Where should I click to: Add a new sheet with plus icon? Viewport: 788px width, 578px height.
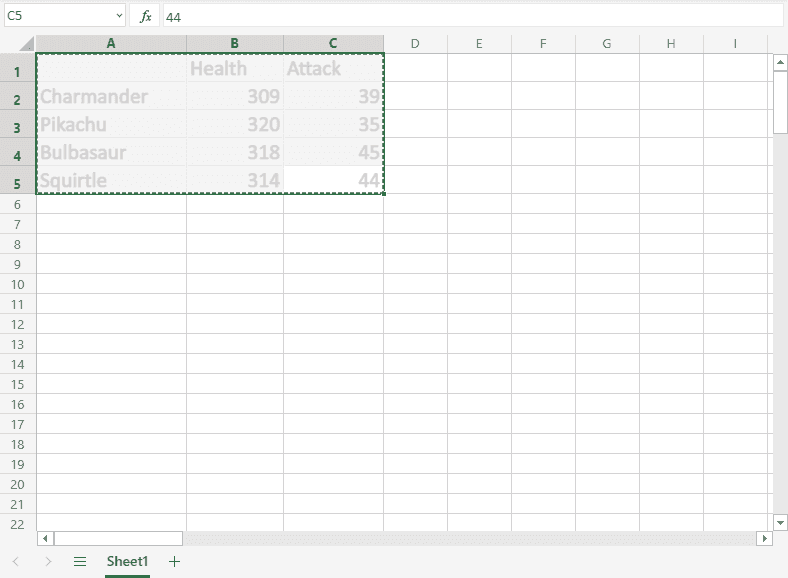[x=175, y=561]
